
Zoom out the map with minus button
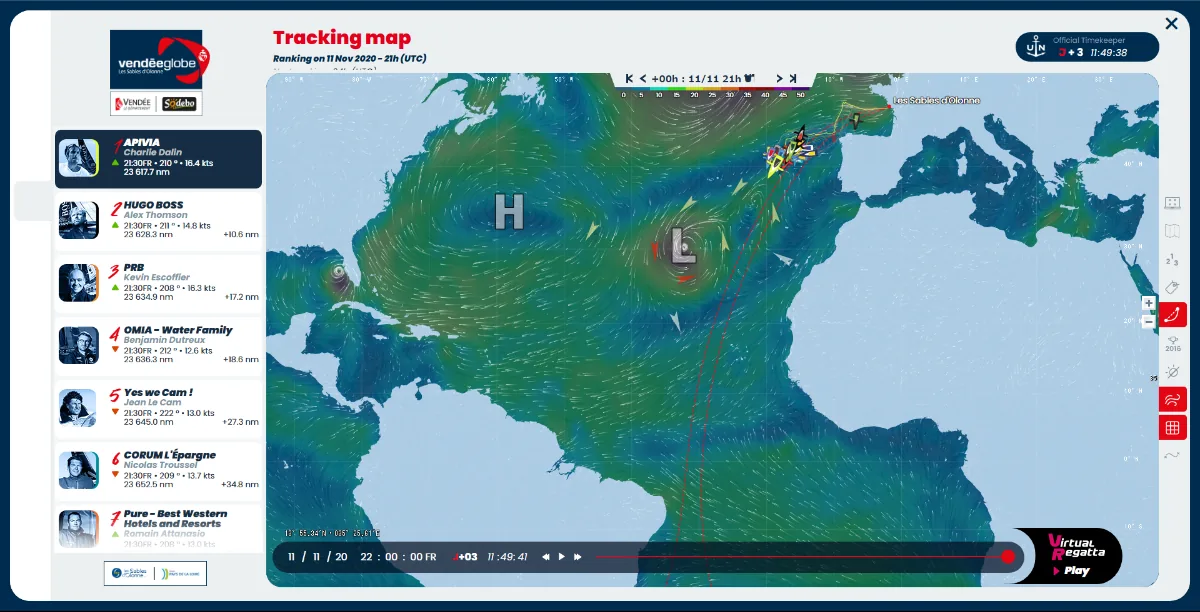(1149, 321)
